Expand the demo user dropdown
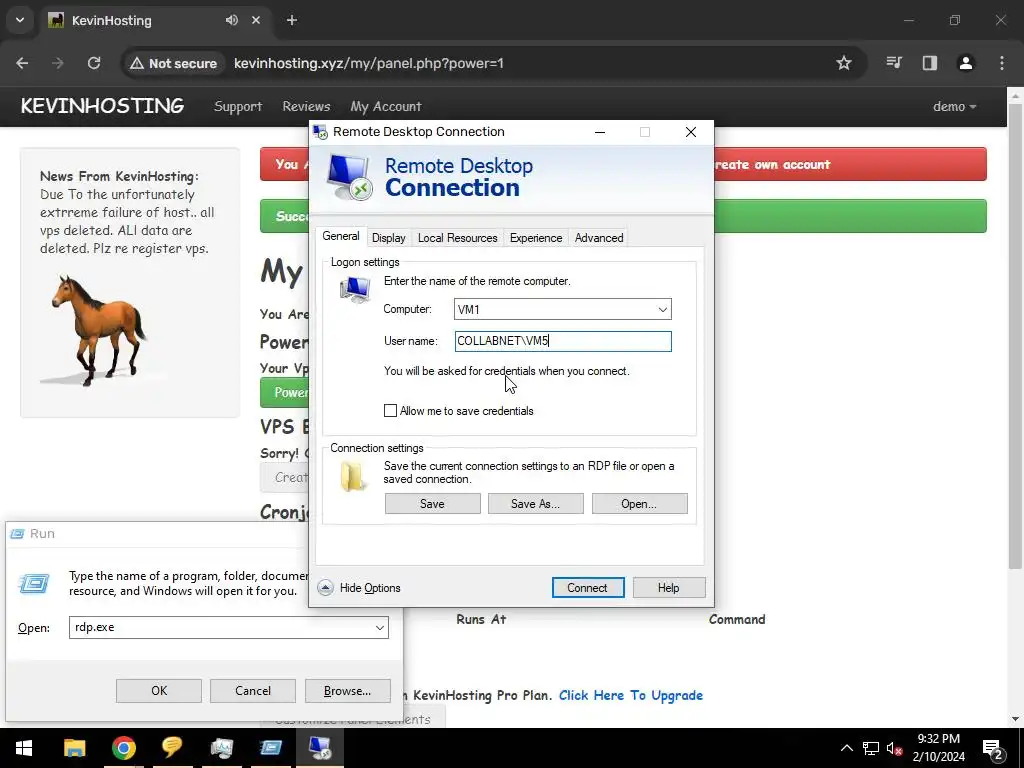 [954, 106]
